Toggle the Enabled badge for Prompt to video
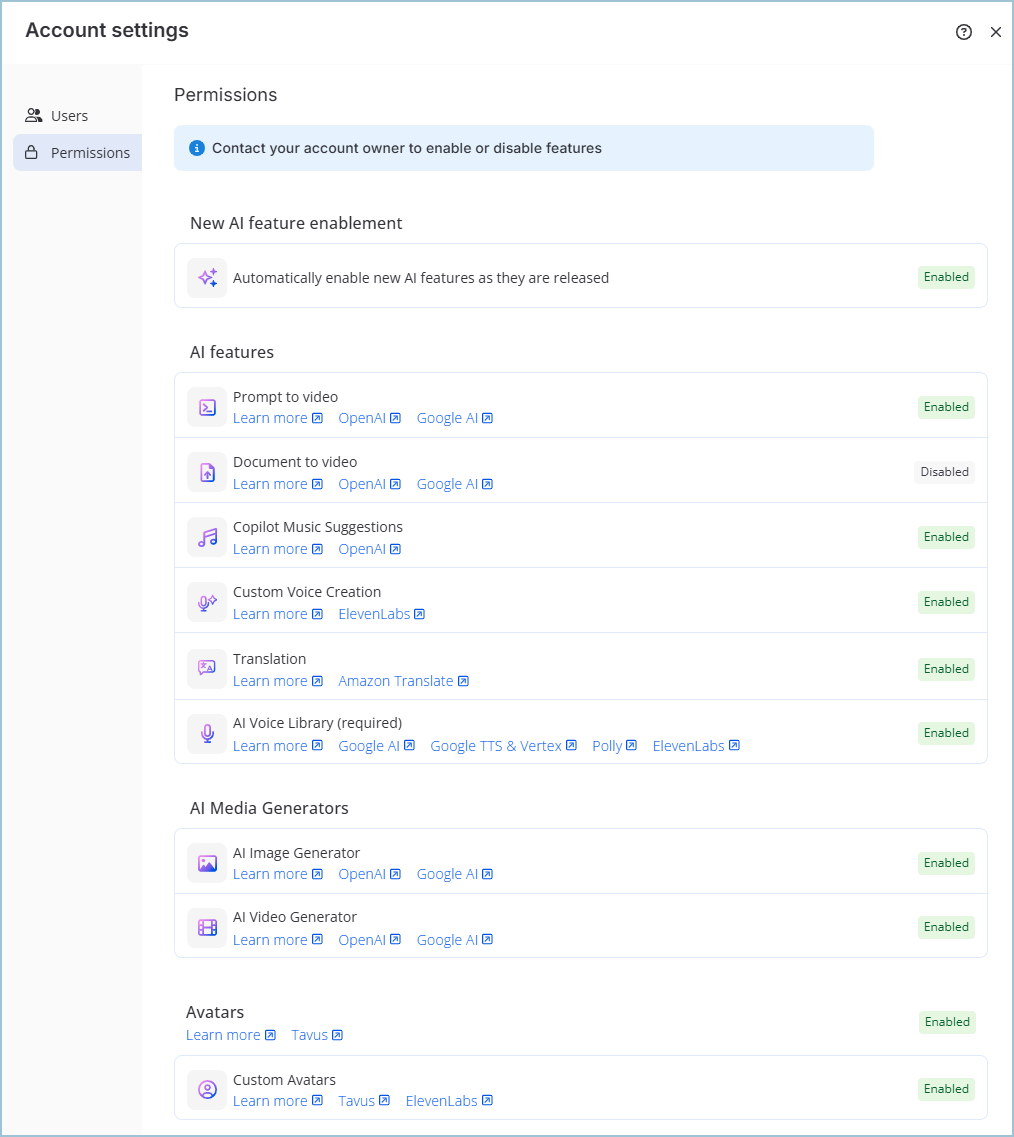The height and width of the screenshot is (1137, 1014). 945,407
